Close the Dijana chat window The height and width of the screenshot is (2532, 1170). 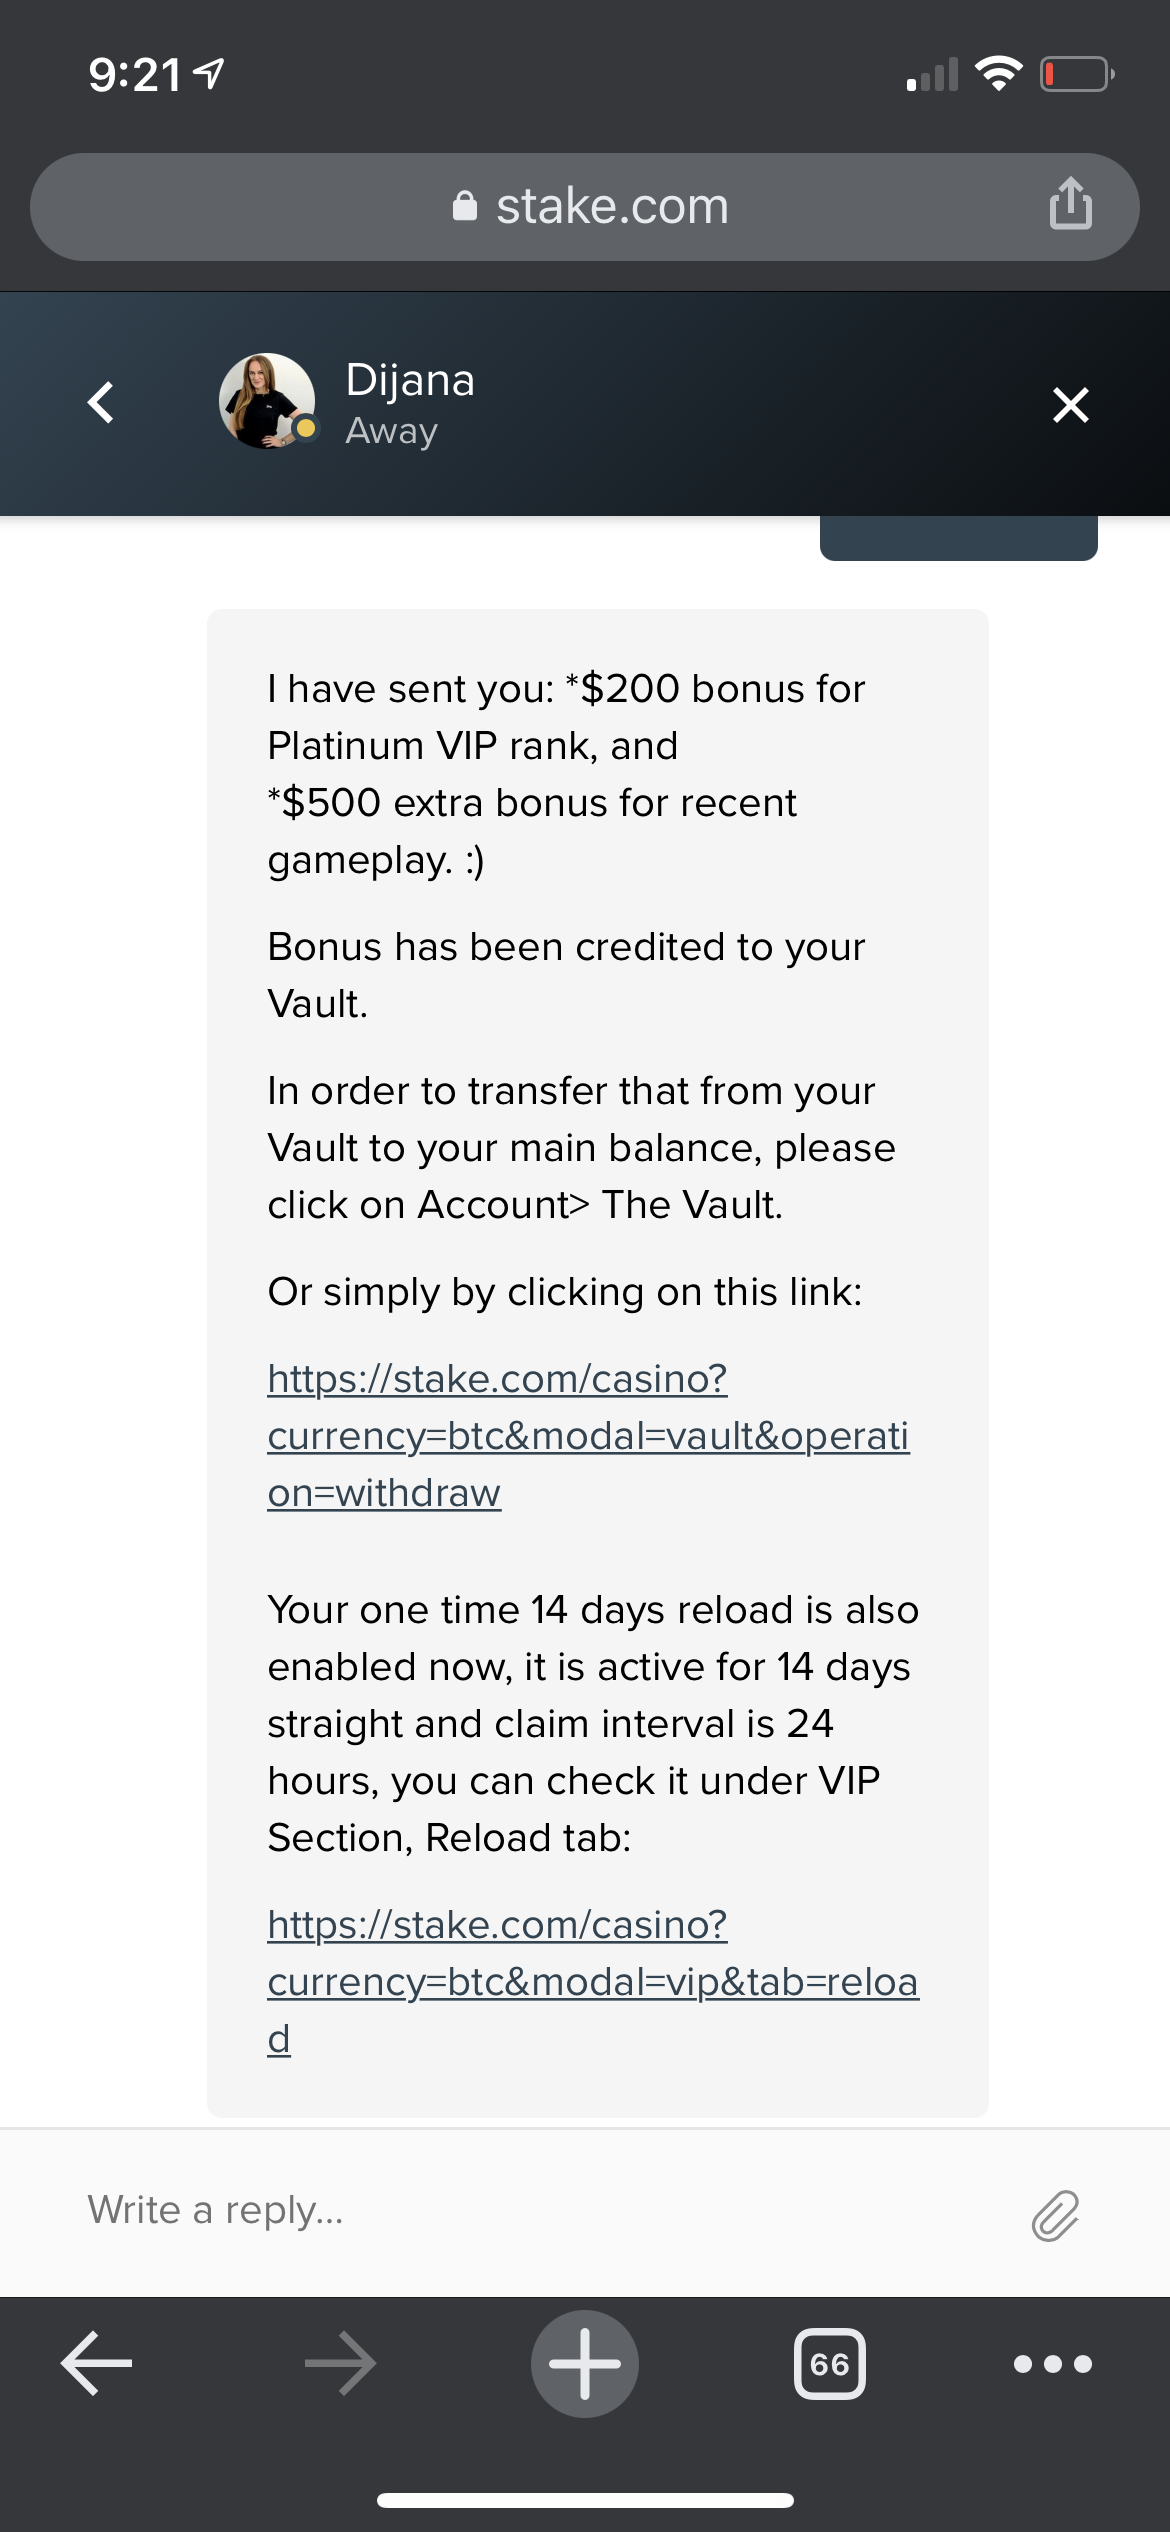1070,405
